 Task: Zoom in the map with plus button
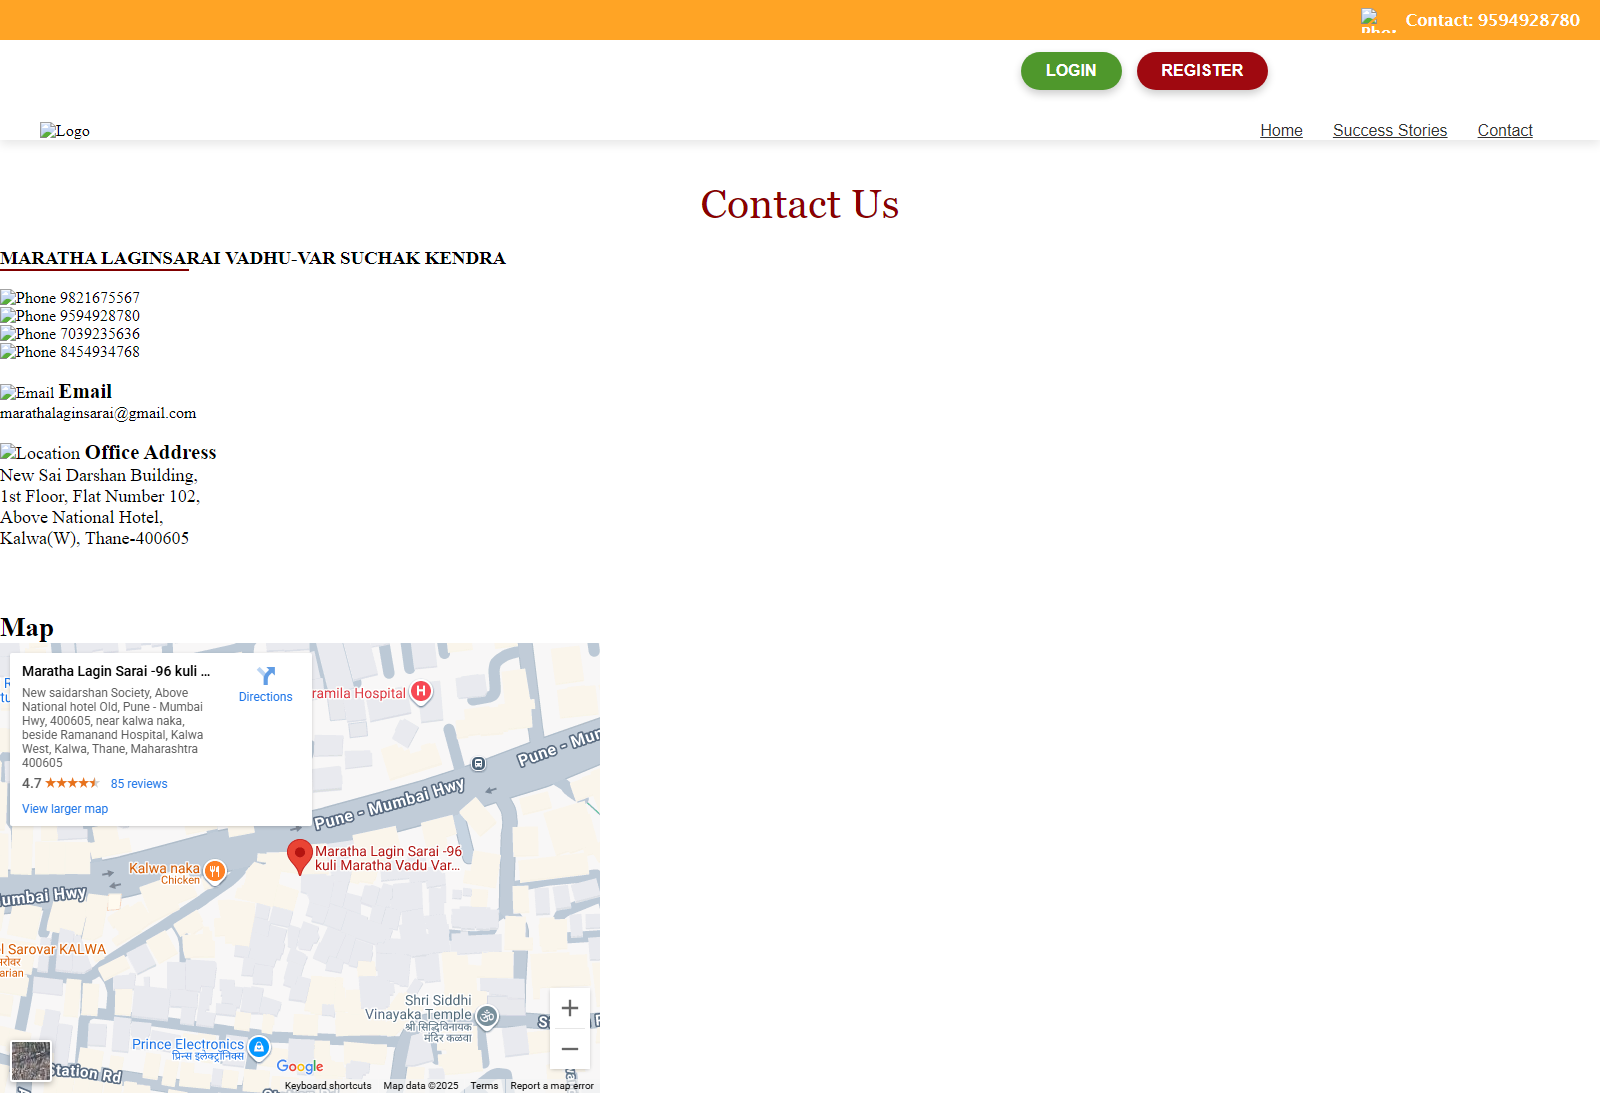click(570, 1009)
